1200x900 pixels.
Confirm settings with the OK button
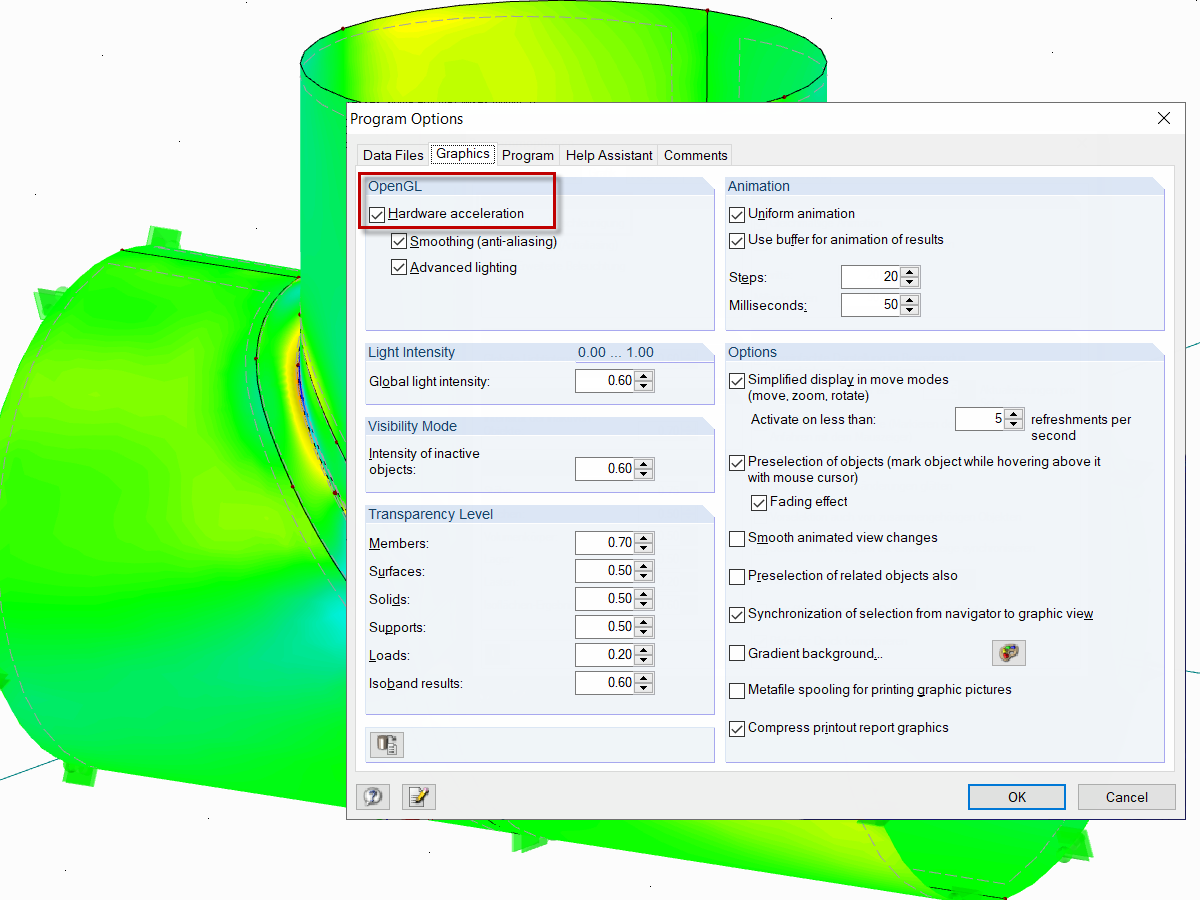(1016, 797)
